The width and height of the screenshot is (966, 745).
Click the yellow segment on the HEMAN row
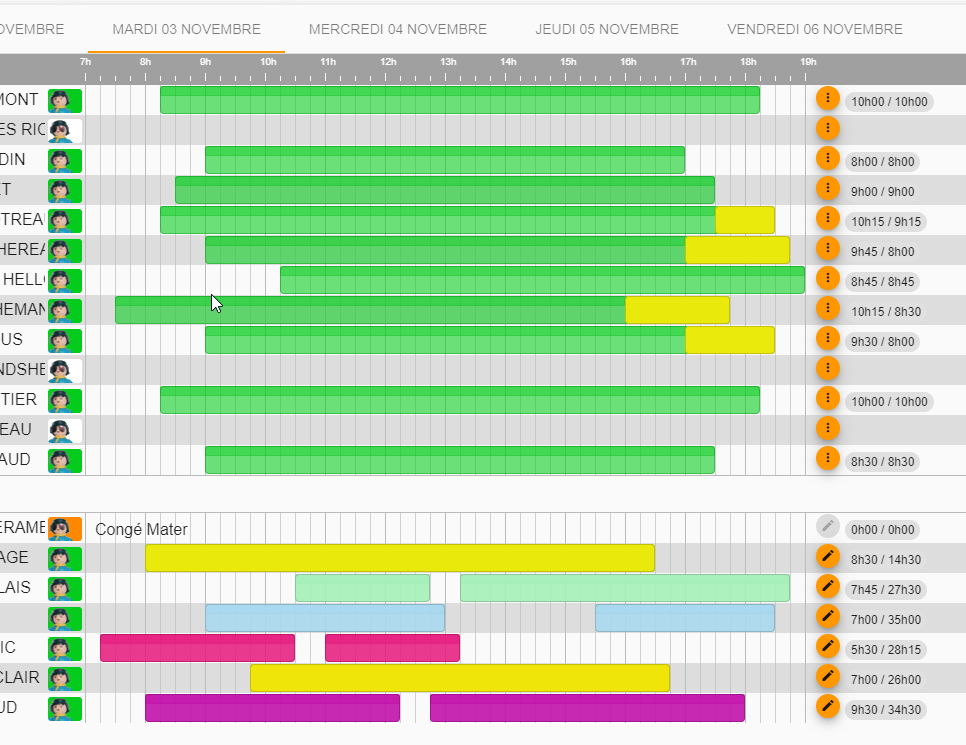pos(677,310)
